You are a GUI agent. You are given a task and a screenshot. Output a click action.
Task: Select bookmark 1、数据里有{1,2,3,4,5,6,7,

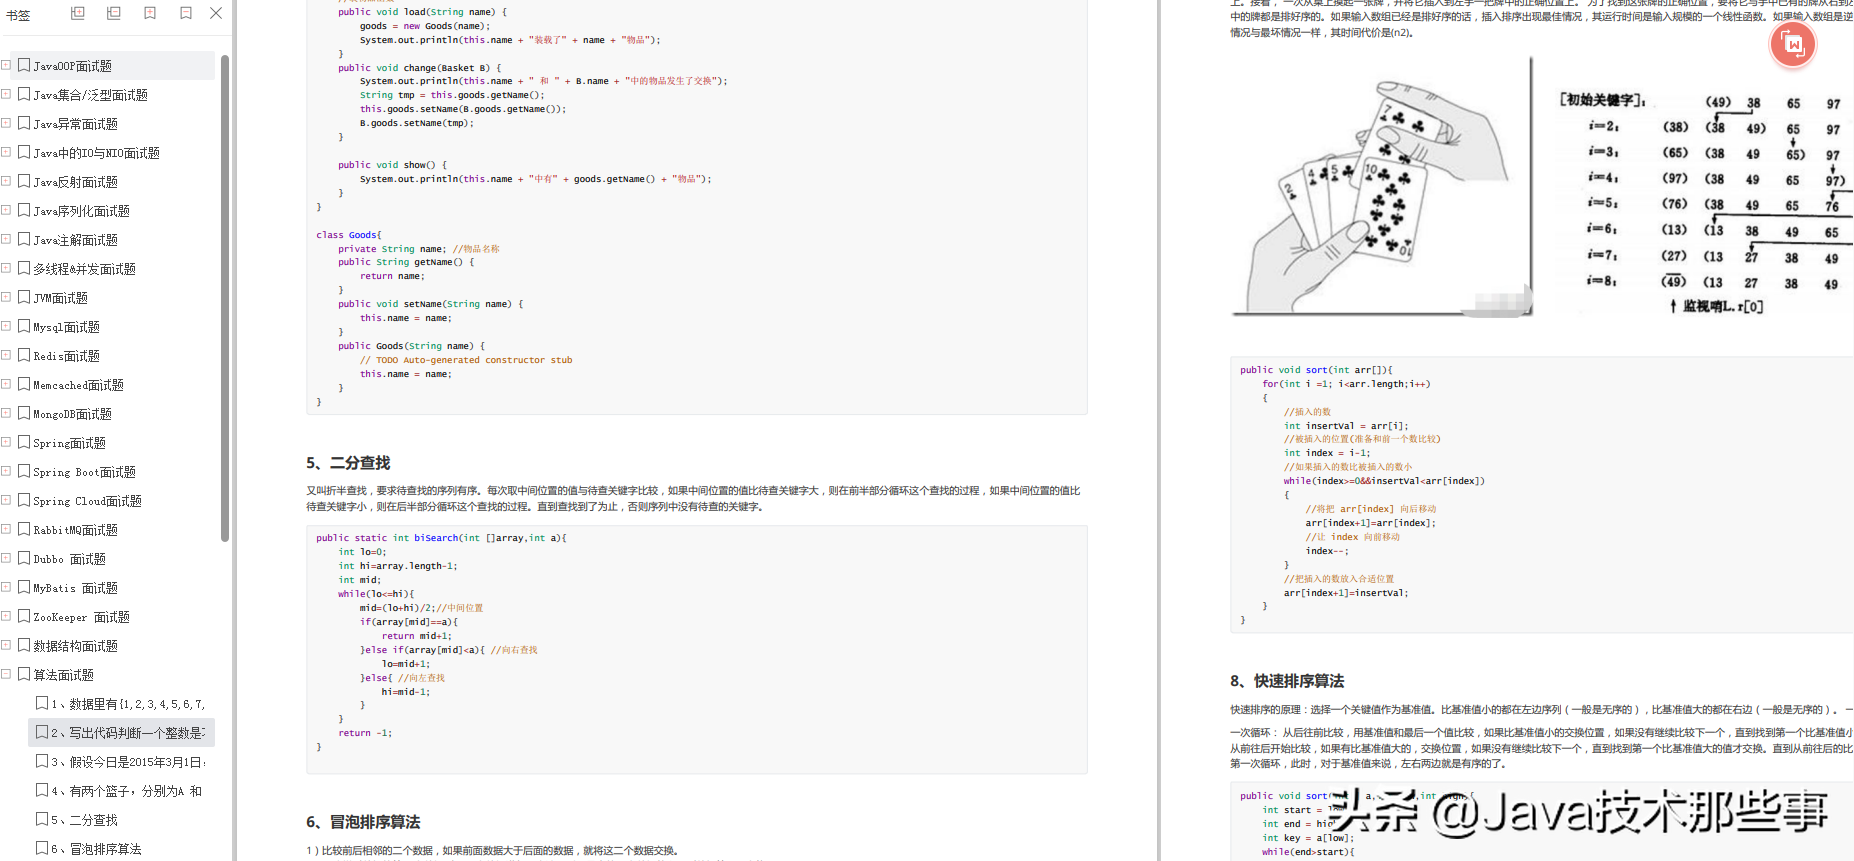point(128,704)
